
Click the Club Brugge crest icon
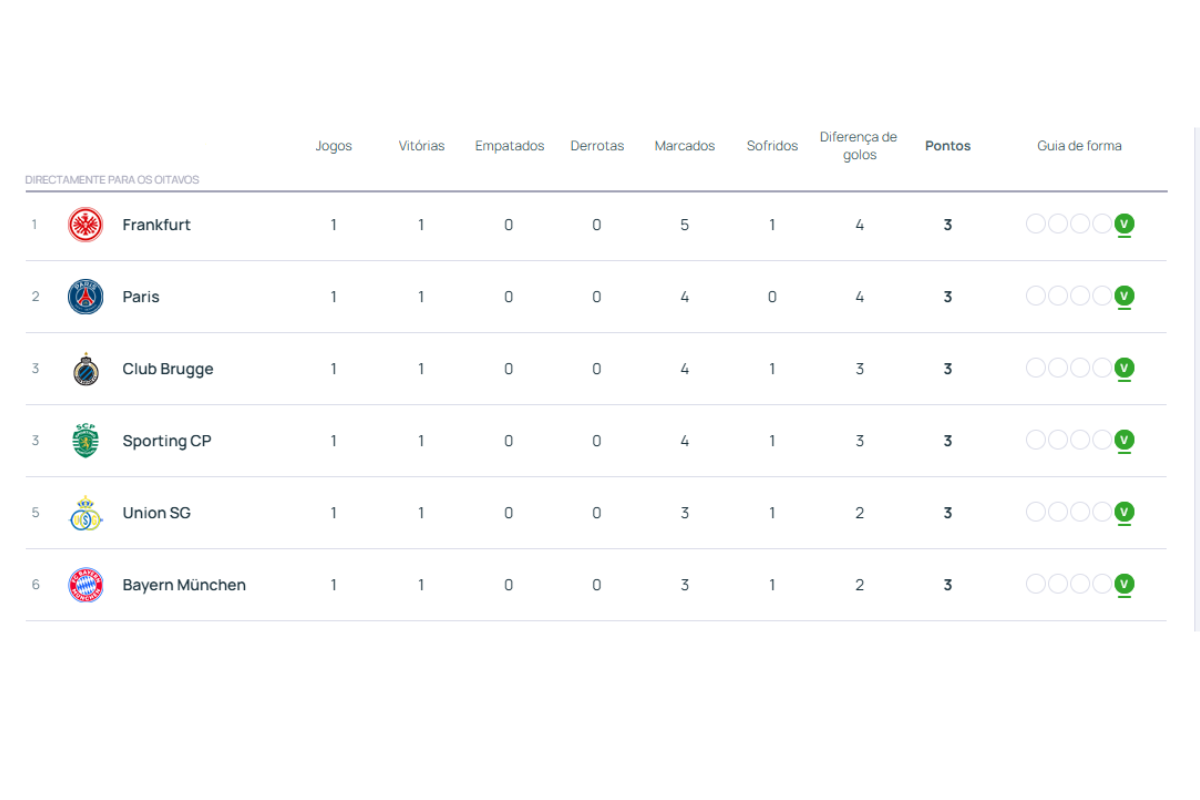pyautogui.click(x=85, y=369)
